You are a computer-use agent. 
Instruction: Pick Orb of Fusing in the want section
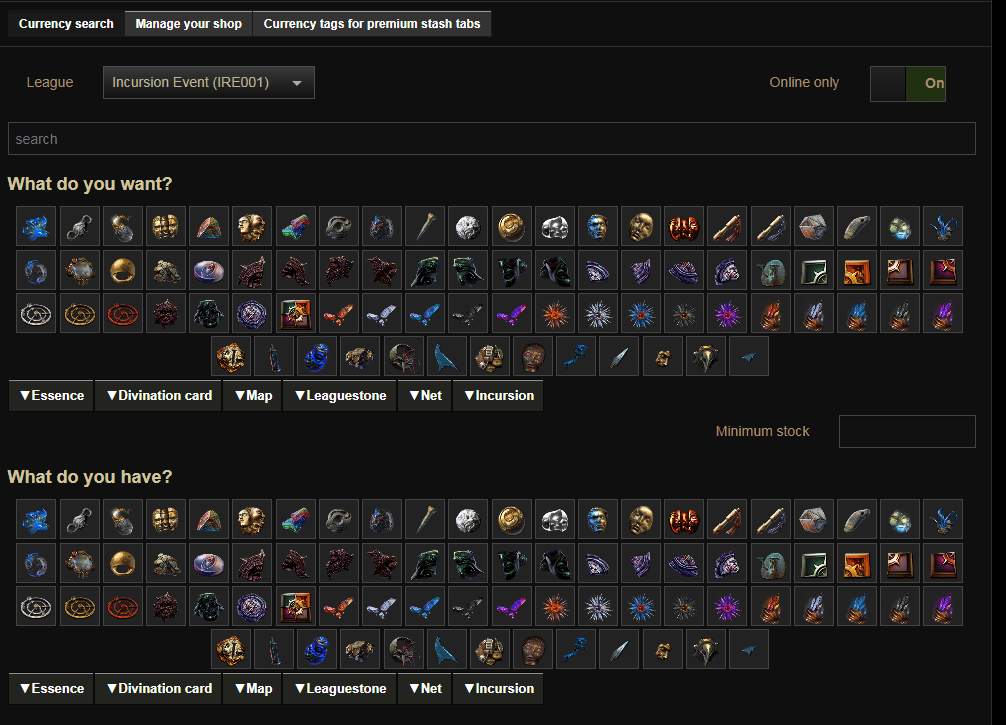(80, 226)
